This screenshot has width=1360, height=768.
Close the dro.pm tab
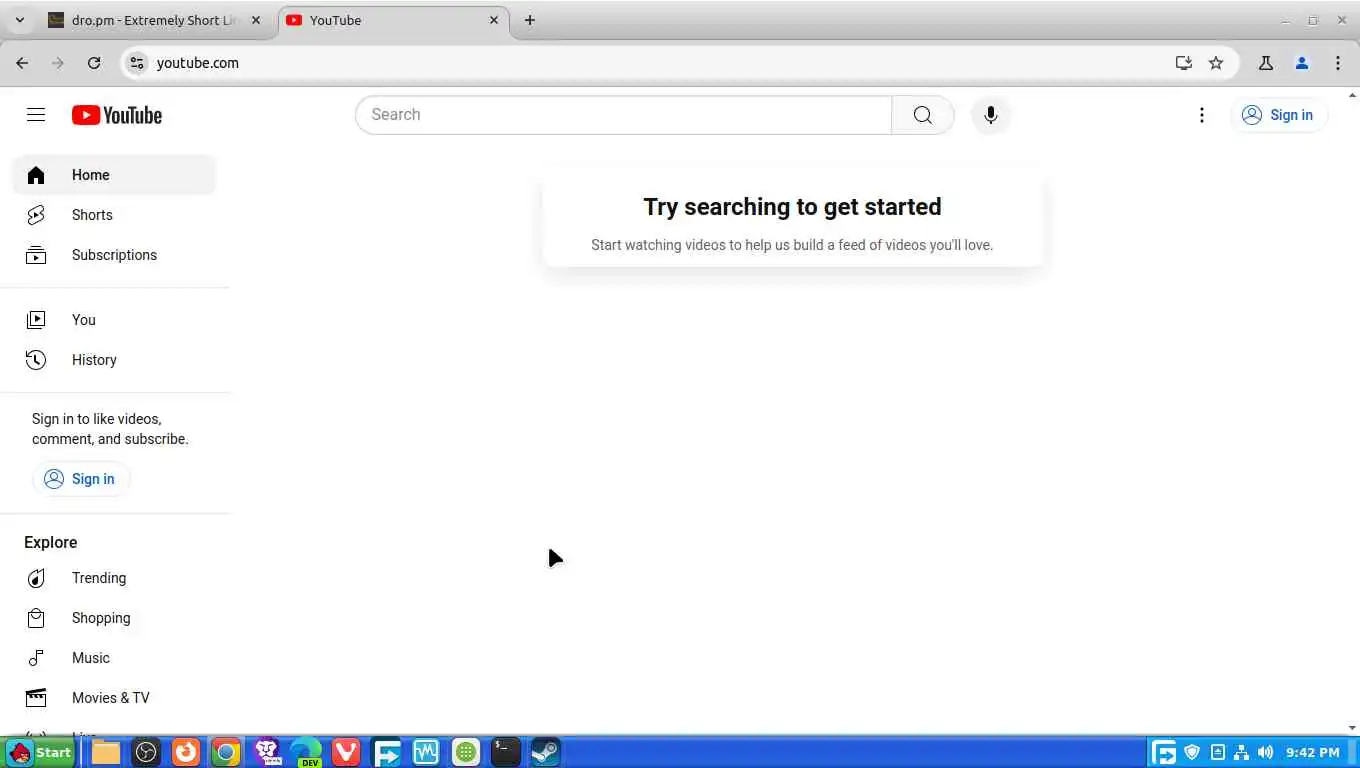(x=256, y=20)
